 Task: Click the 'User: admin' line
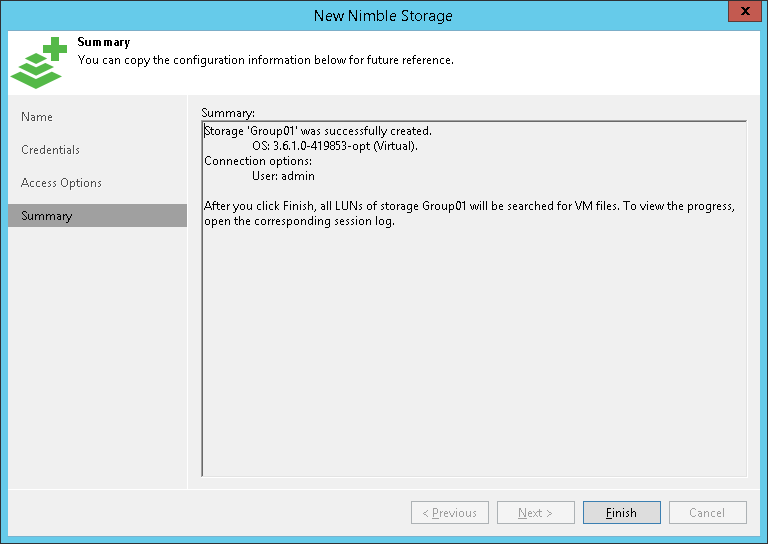[x=283, y=176]
